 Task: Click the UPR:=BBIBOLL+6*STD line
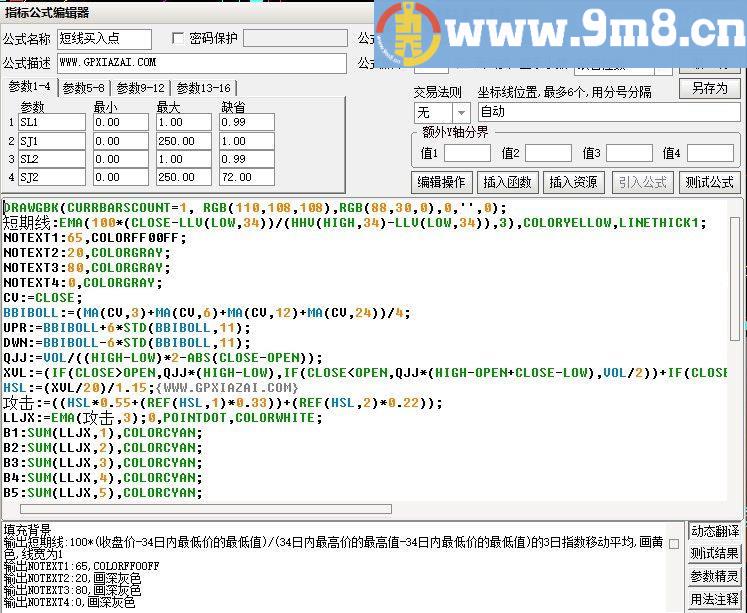[127, 328]
